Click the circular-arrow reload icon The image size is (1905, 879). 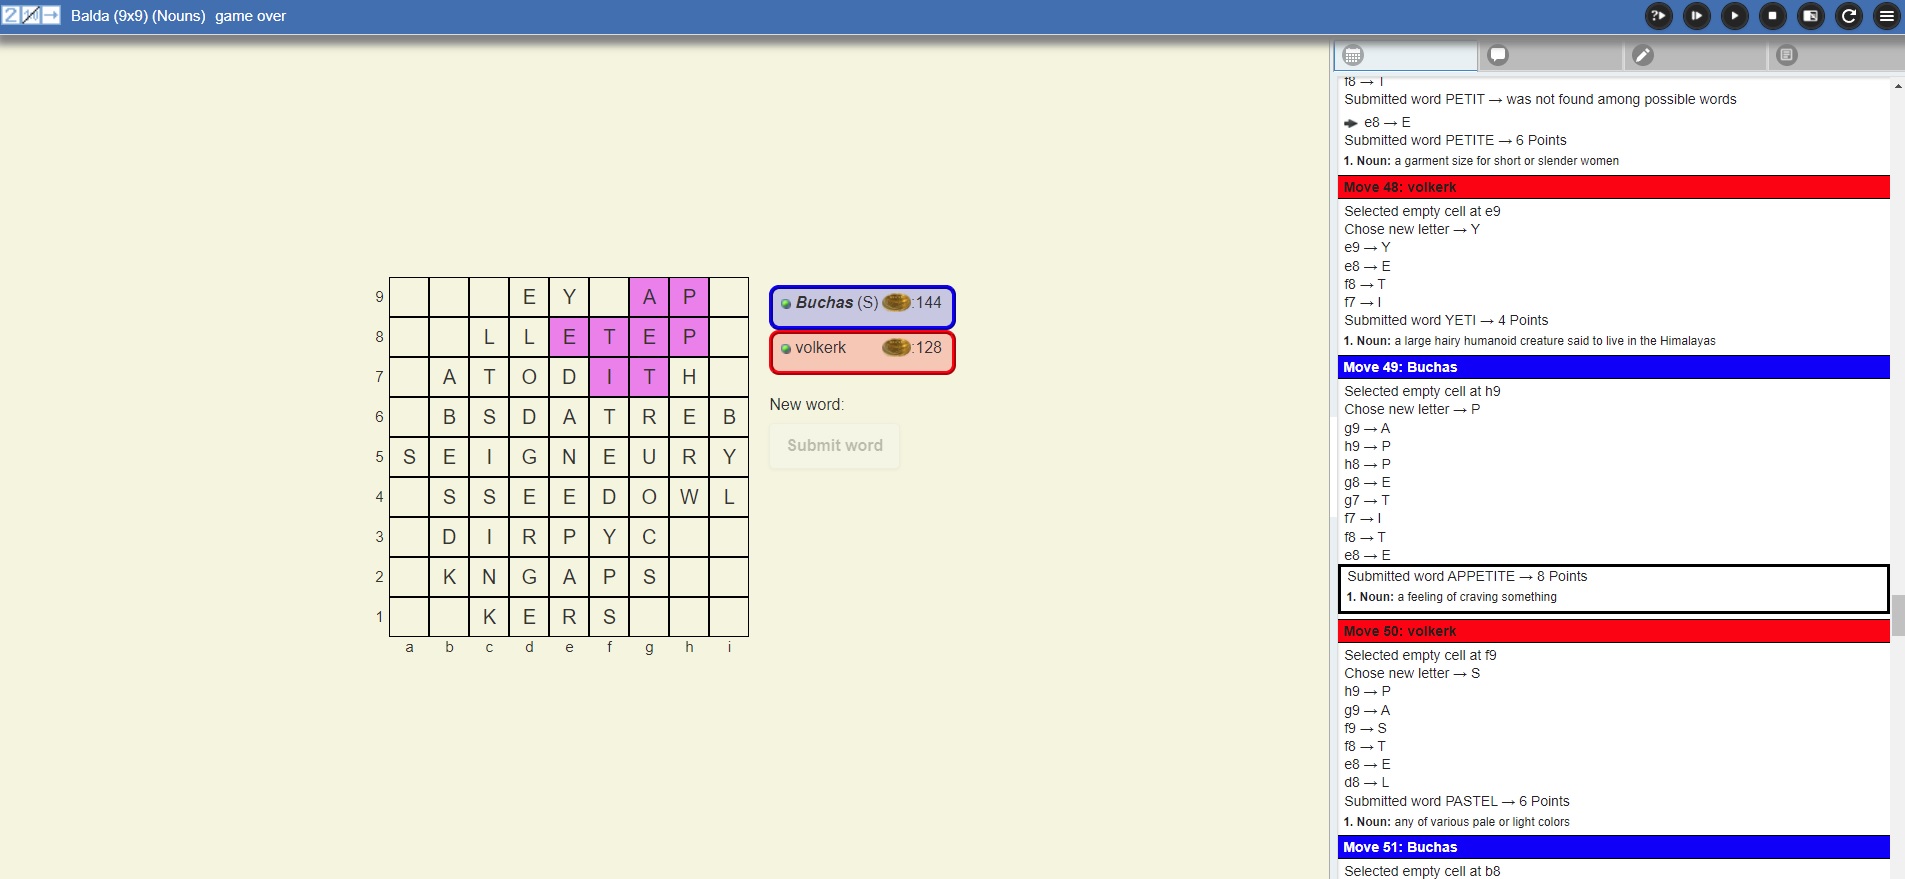coord(1849,16)
